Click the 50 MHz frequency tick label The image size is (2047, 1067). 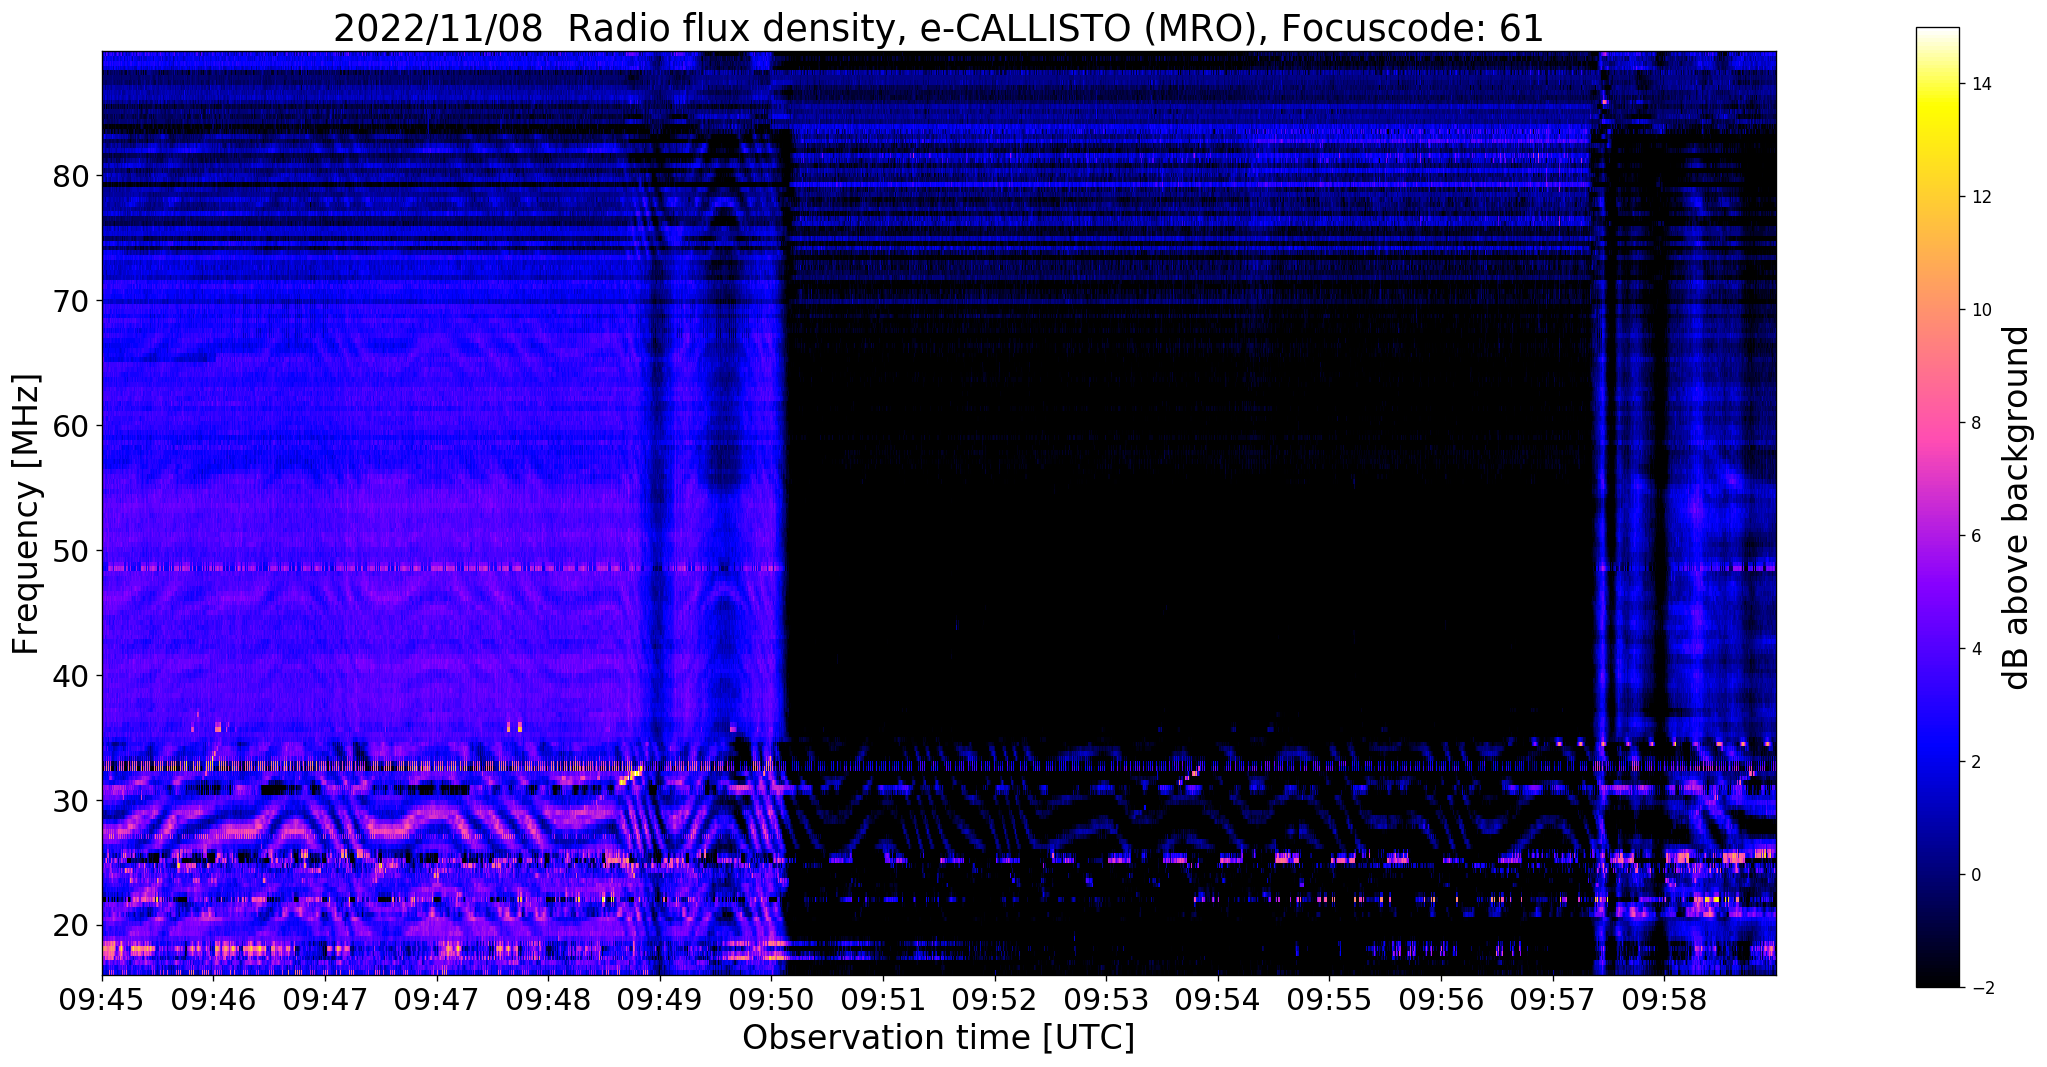tap(72, 550)
